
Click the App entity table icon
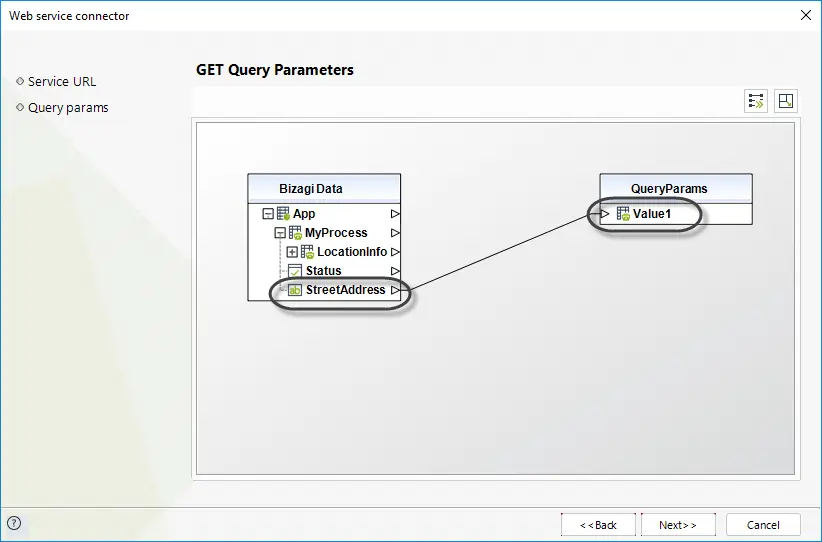(x=283, y=213)
